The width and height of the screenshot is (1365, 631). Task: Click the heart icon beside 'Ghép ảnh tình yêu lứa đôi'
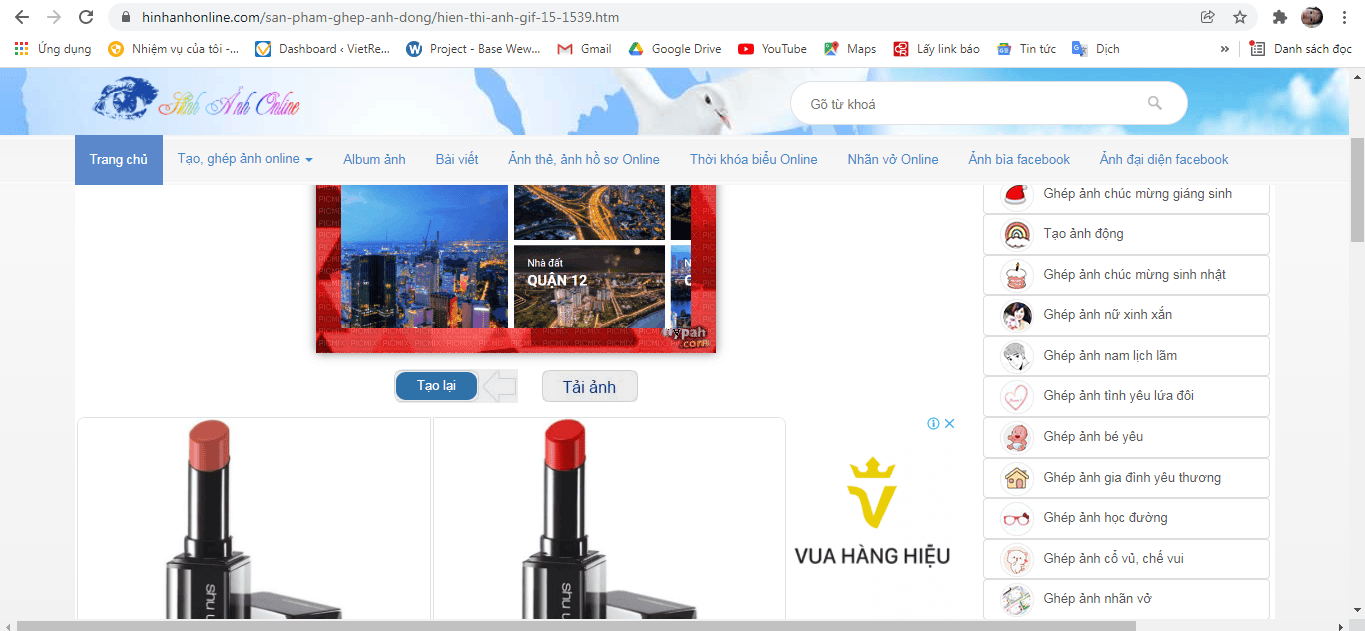click(x=1016, y=396)
